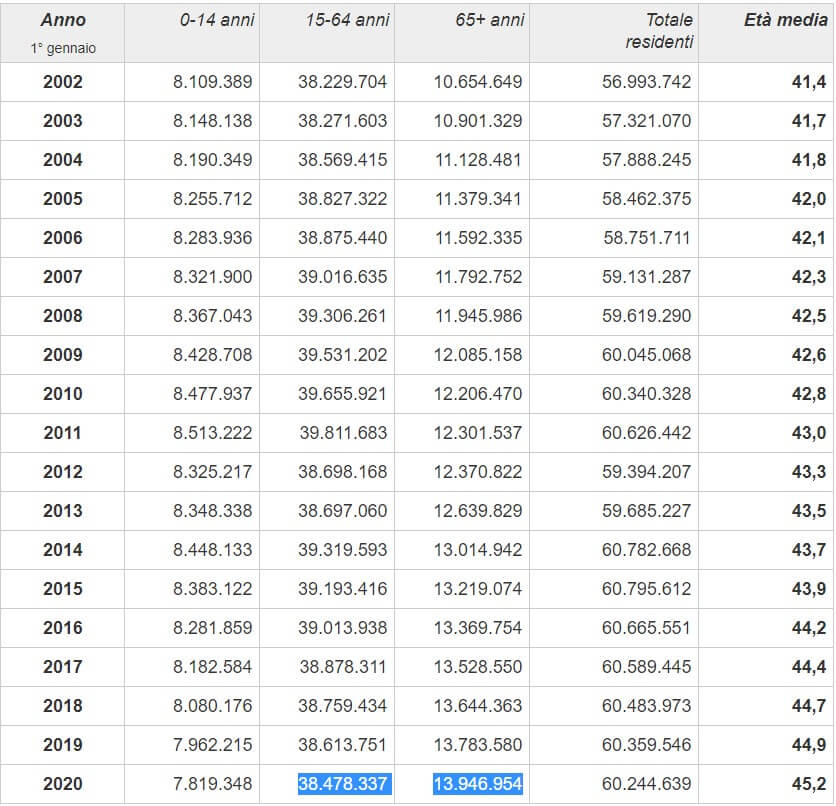Click total residents 60.244.639 for 2020
This screenshot has width=836, height=806.
pyautogui.click(x=646, y=784)
